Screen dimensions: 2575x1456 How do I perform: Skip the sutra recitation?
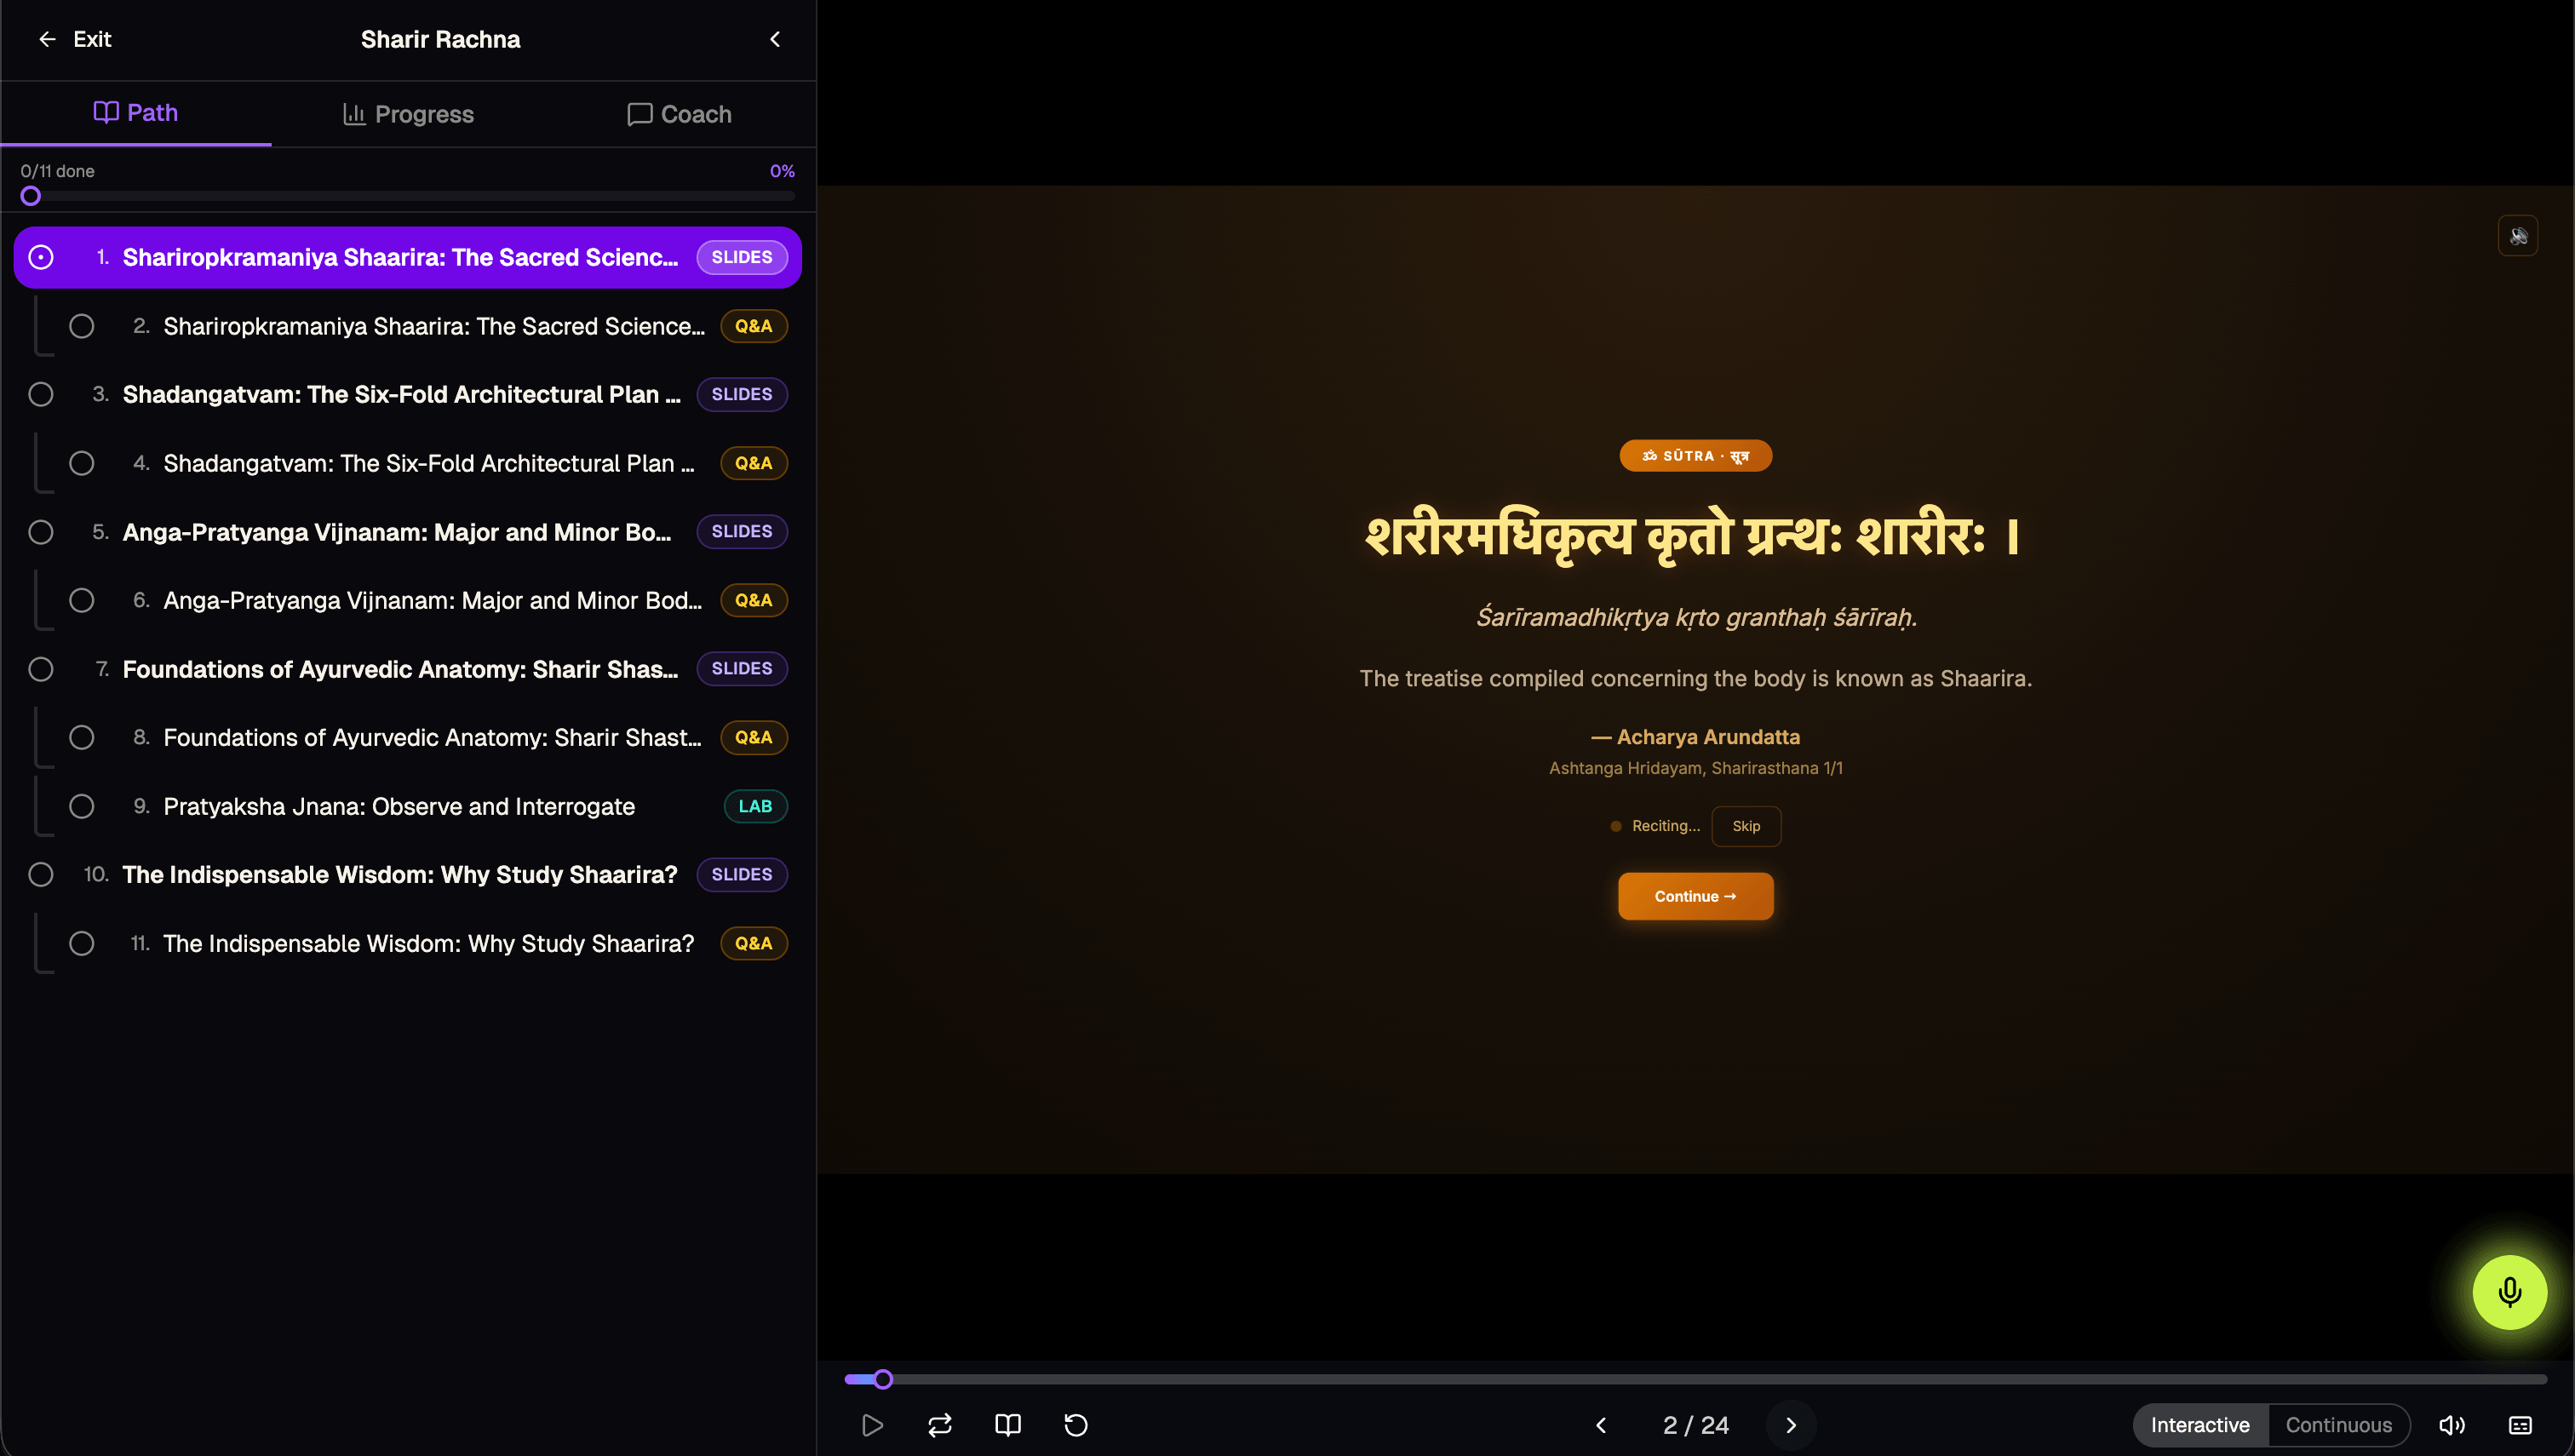pyautogui.click(x=1746, y=826)
